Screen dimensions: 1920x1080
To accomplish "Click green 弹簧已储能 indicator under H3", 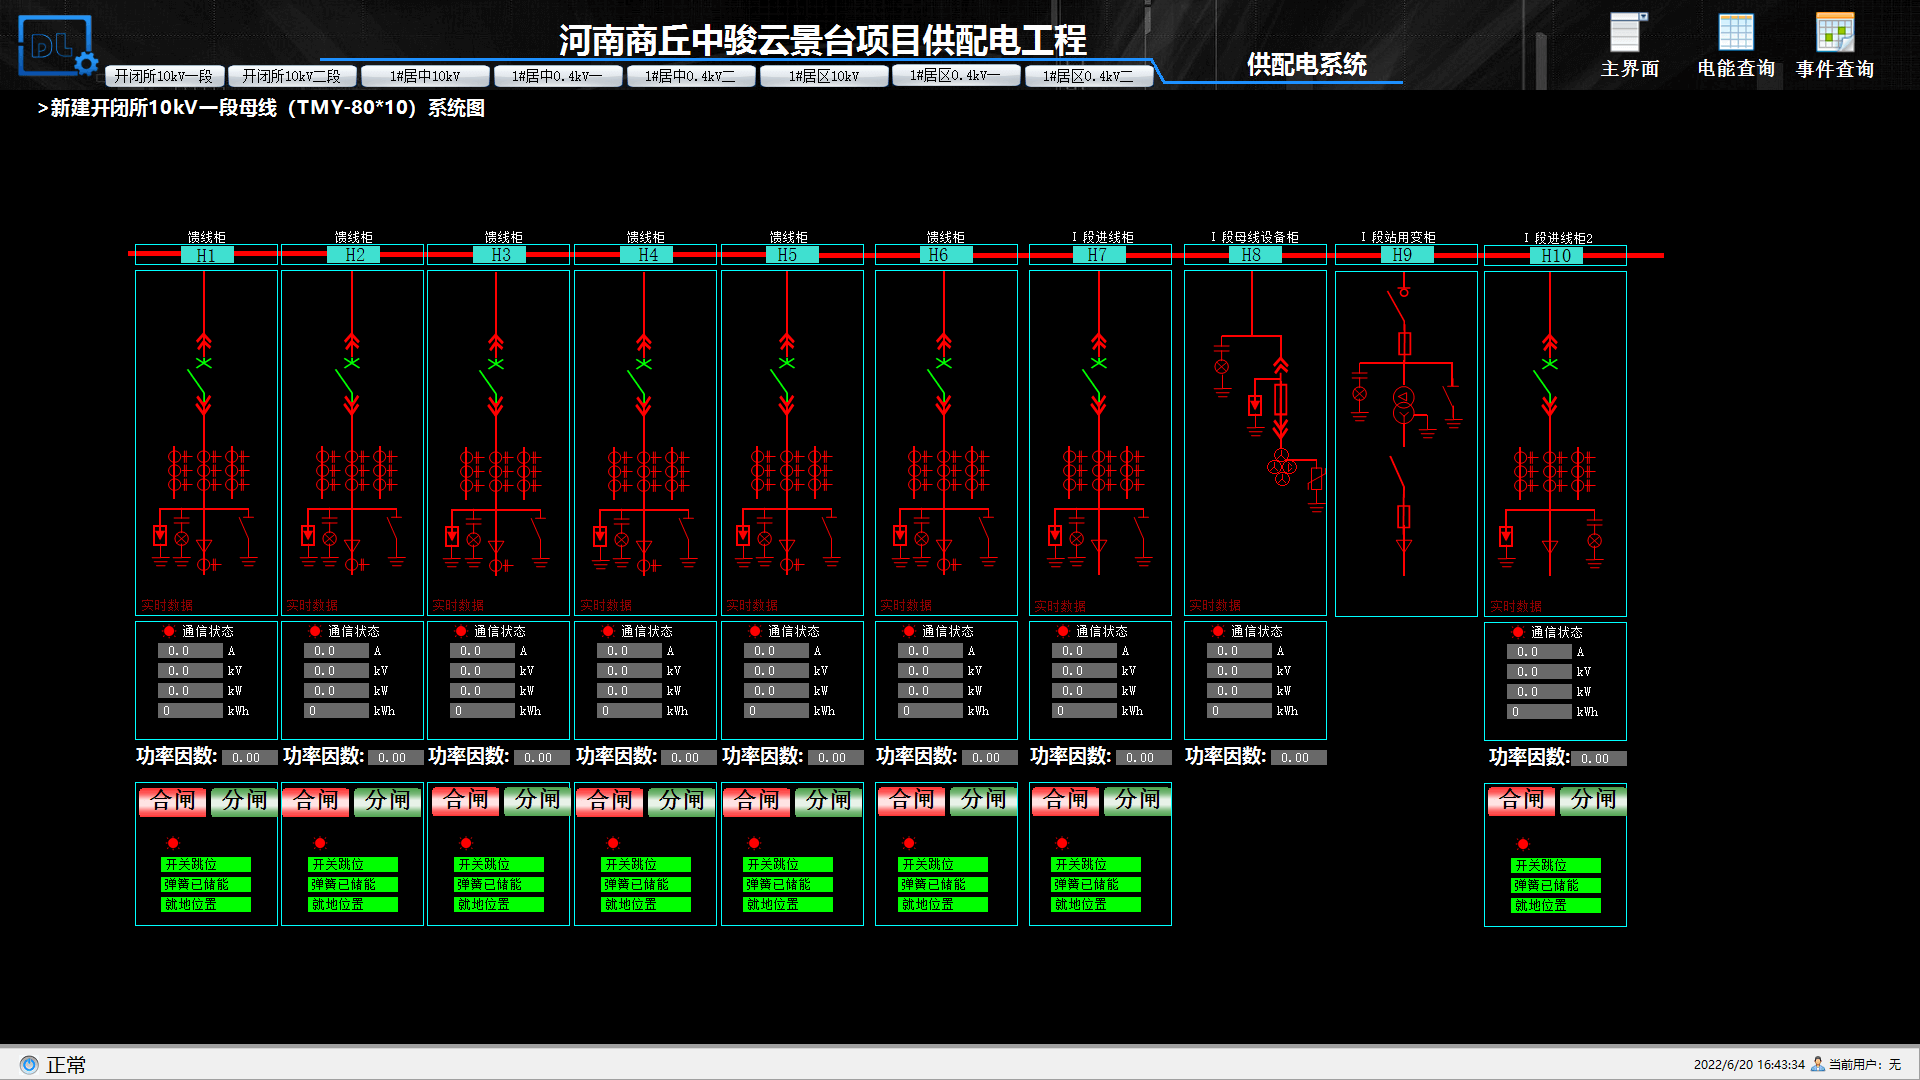I will (x=499, y=884).
